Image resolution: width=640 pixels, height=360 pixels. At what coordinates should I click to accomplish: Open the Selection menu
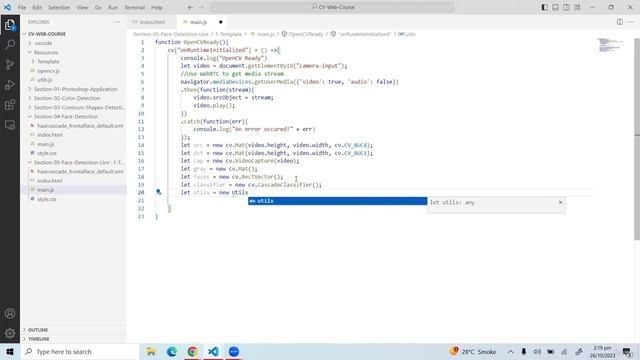59,7
